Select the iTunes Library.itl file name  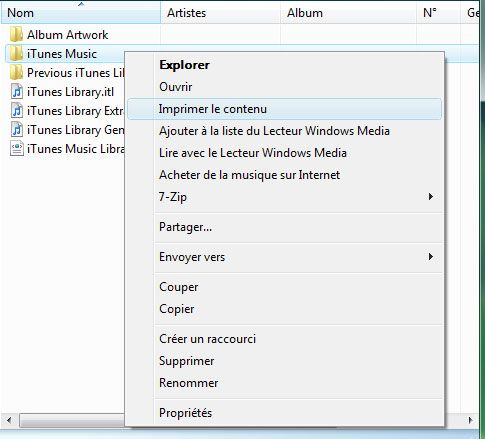point(70,92)
